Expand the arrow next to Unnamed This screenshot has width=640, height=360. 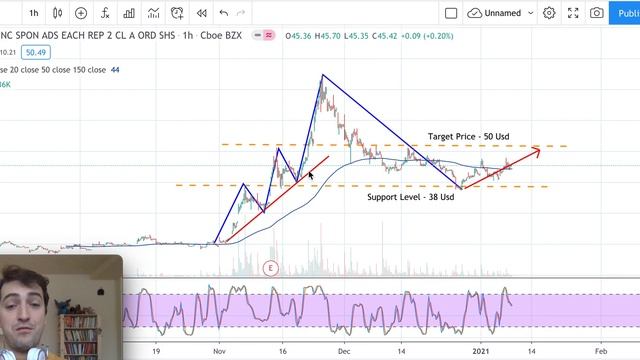coord(531,13)
